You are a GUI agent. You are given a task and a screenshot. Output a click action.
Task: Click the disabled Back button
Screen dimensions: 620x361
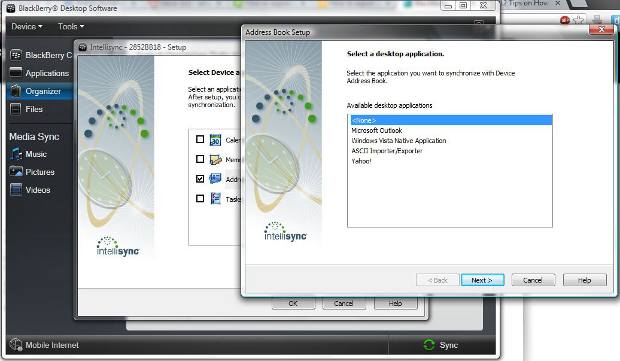[x=437, y=280]
